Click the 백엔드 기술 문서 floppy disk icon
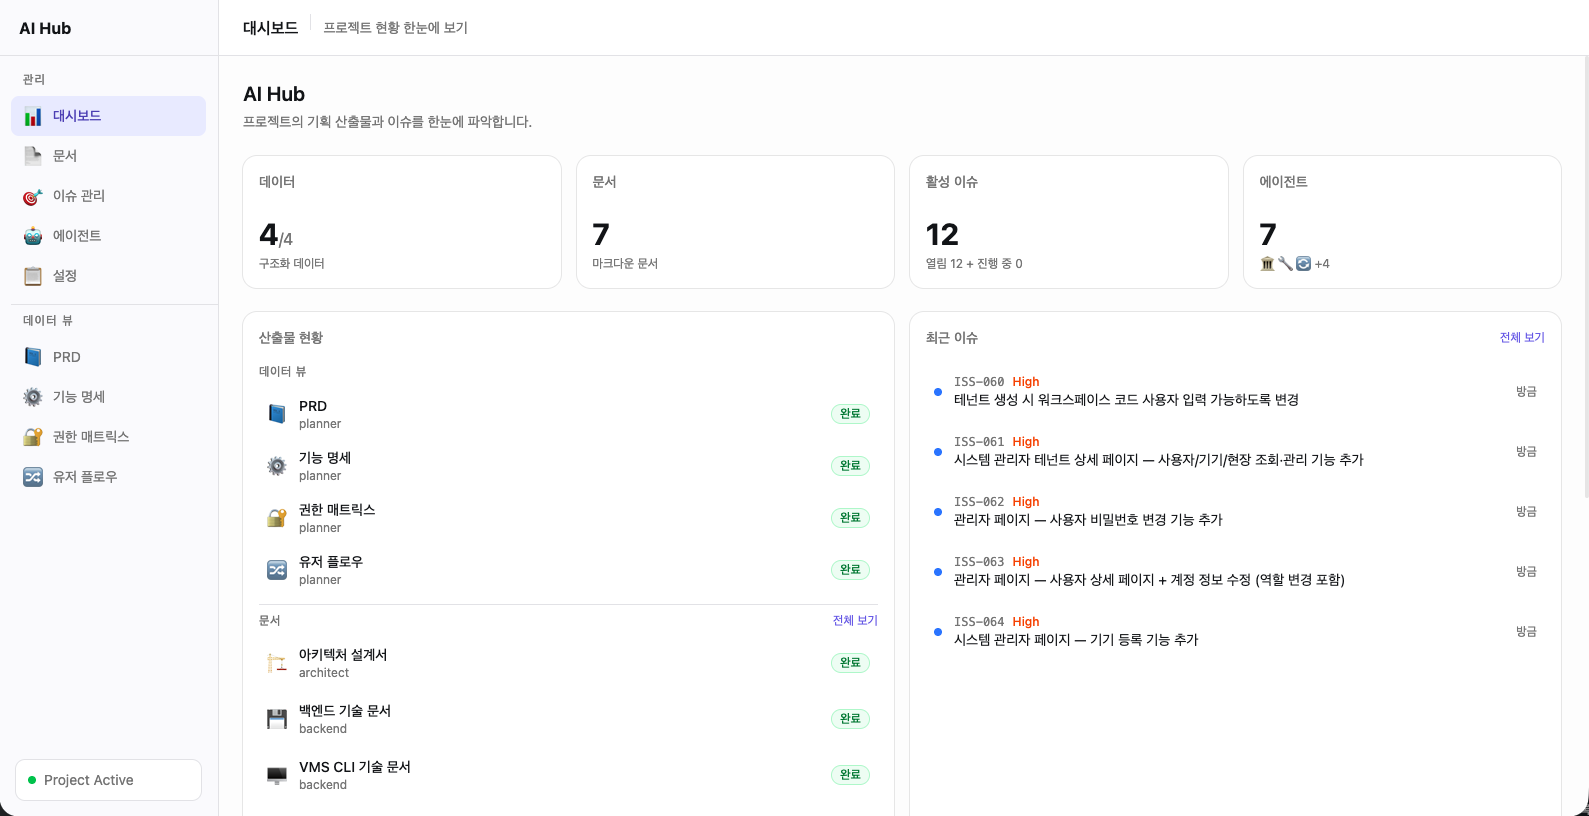The width and height of the screenshot is (1589, 816). [277, 719]
